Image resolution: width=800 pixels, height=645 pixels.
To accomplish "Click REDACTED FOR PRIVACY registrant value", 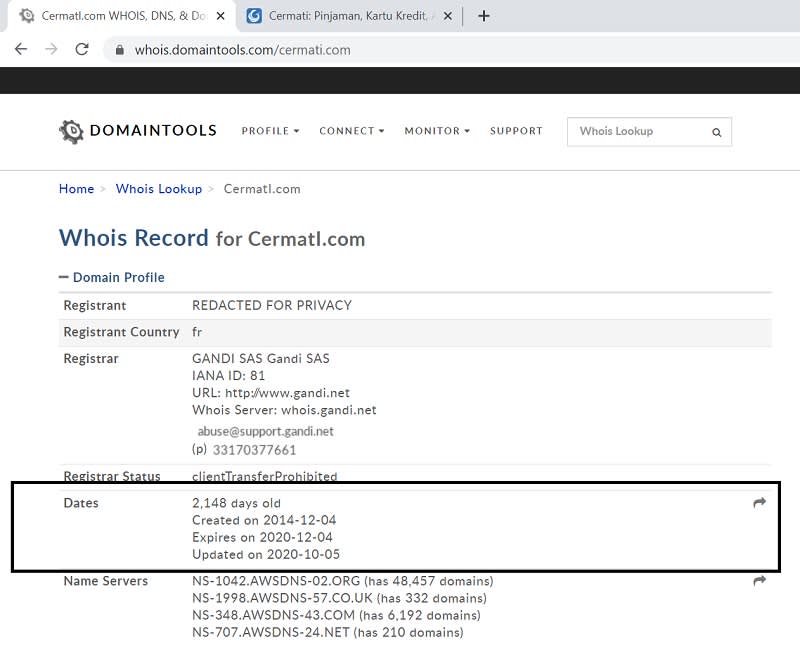I will tap(272, 305).
